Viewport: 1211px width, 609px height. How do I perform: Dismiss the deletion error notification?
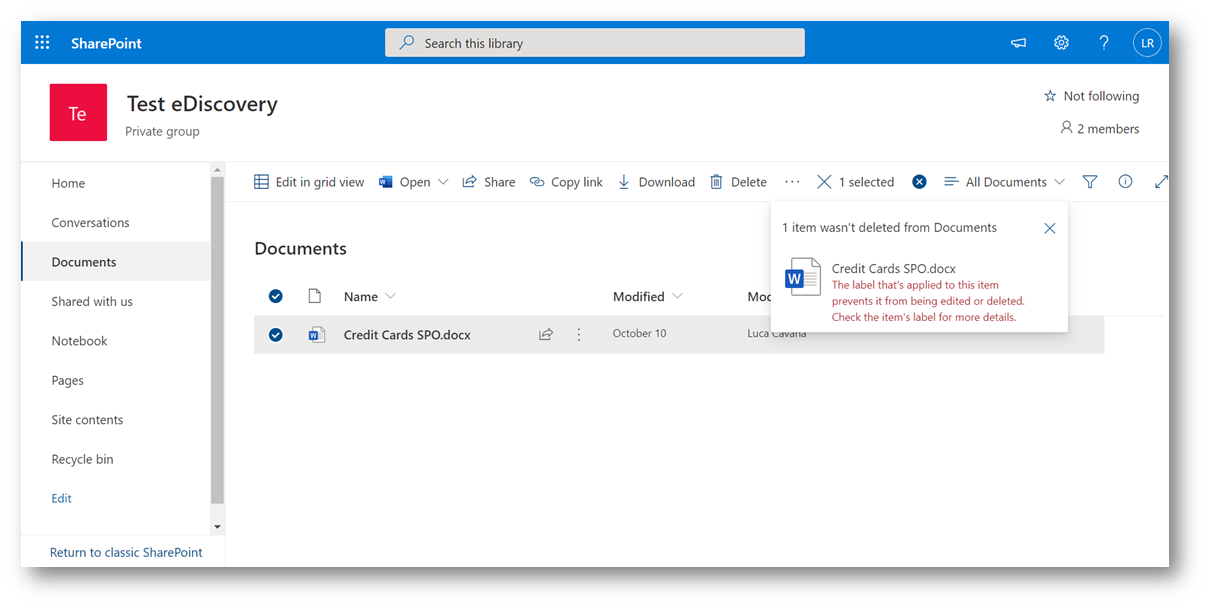pyautogui.click(x=1049, y=228)
